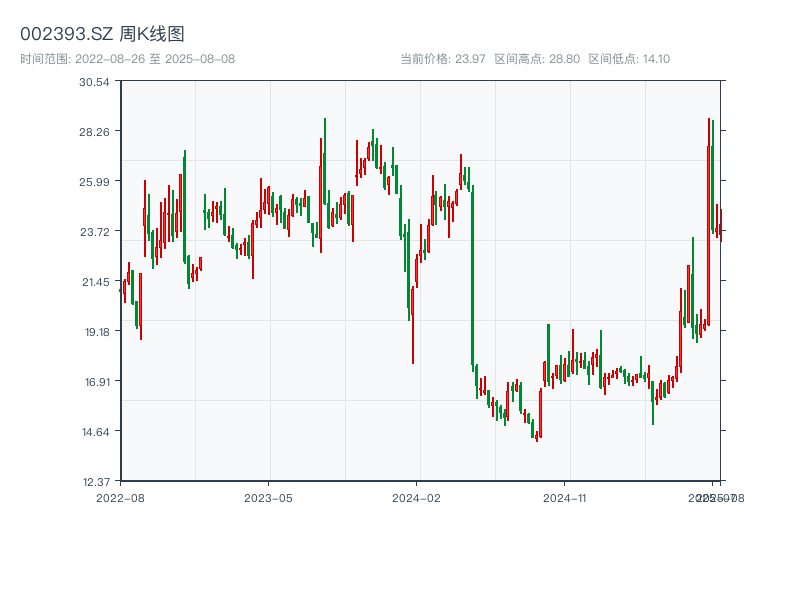Screen dimensions: 800x600
Task: Select the 2024-02 x-axis date label
Action: pyautogui.click(x=417, y=497)
